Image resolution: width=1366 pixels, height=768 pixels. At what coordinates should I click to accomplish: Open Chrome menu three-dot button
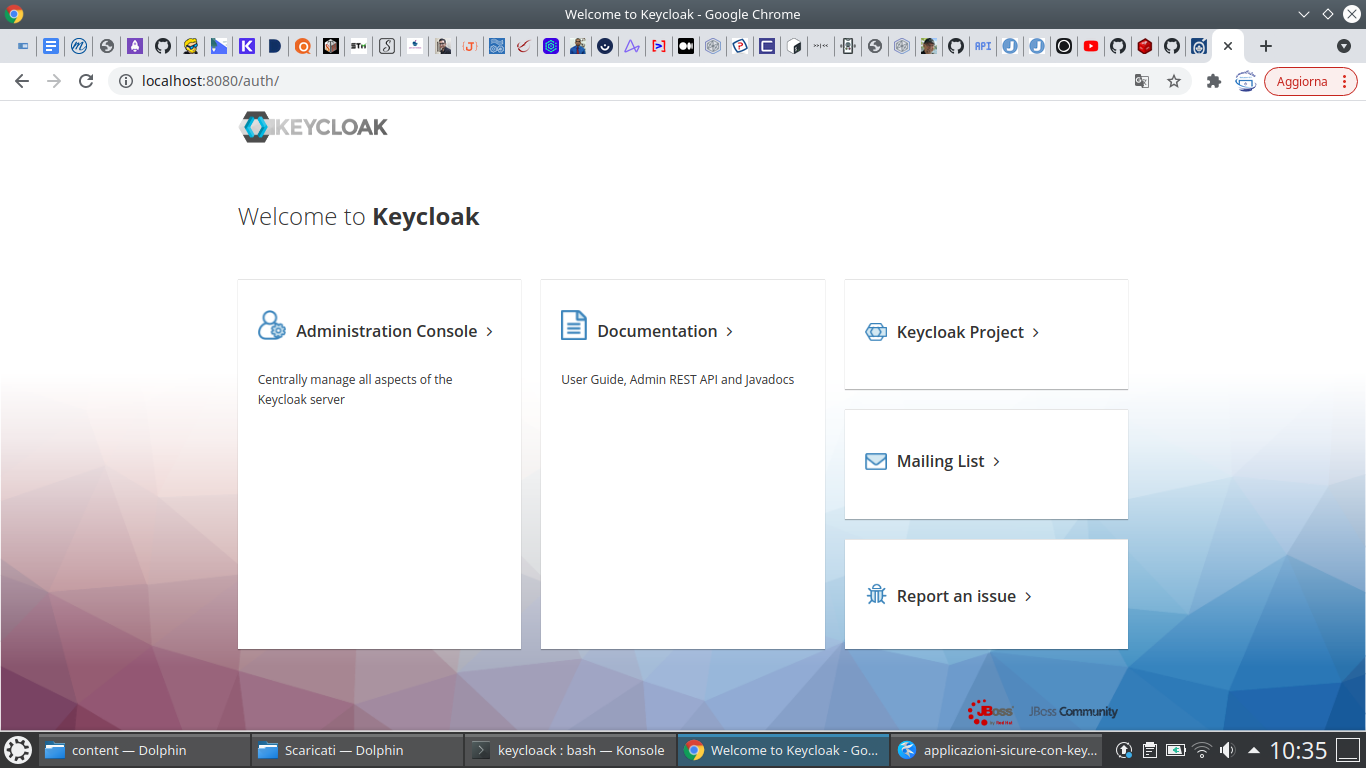(1346, 82)
